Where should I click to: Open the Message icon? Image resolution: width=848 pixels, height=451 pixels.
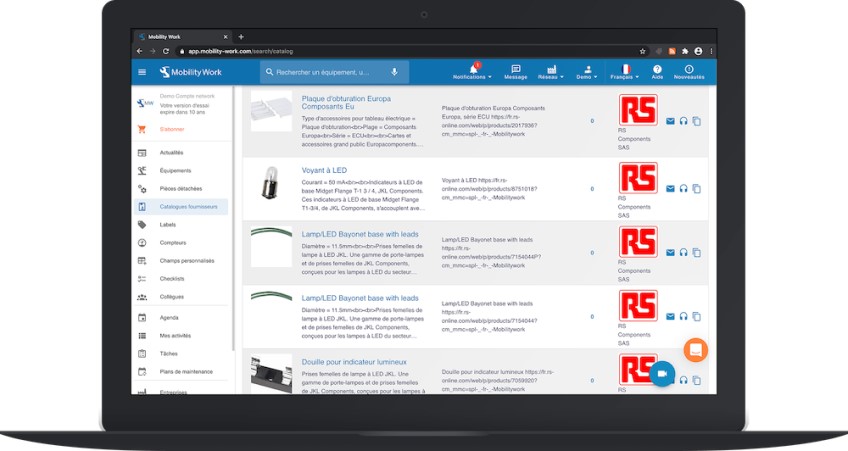coord(515,72)
